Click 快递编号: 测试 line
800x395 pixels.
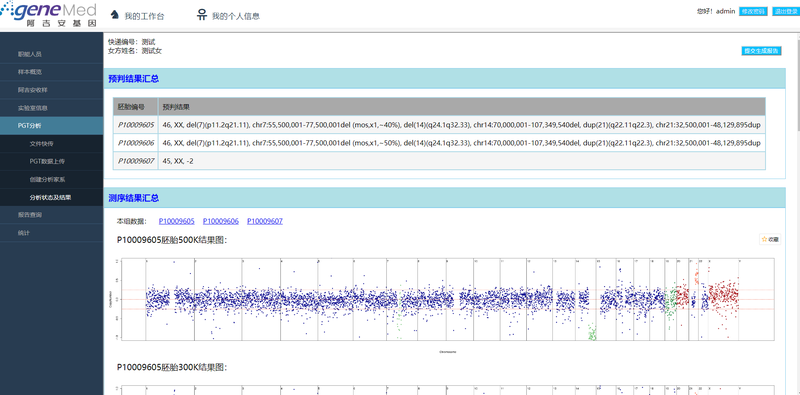coord(132,42)
